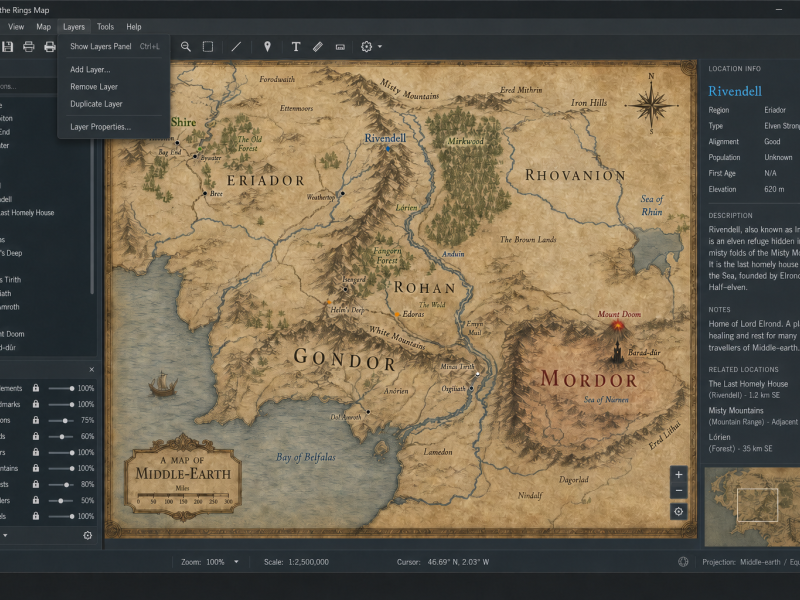Viewport: 800px width, 600px height.
Task: Open the Zoom 100% dropdown
Action: tap(236, 562)
